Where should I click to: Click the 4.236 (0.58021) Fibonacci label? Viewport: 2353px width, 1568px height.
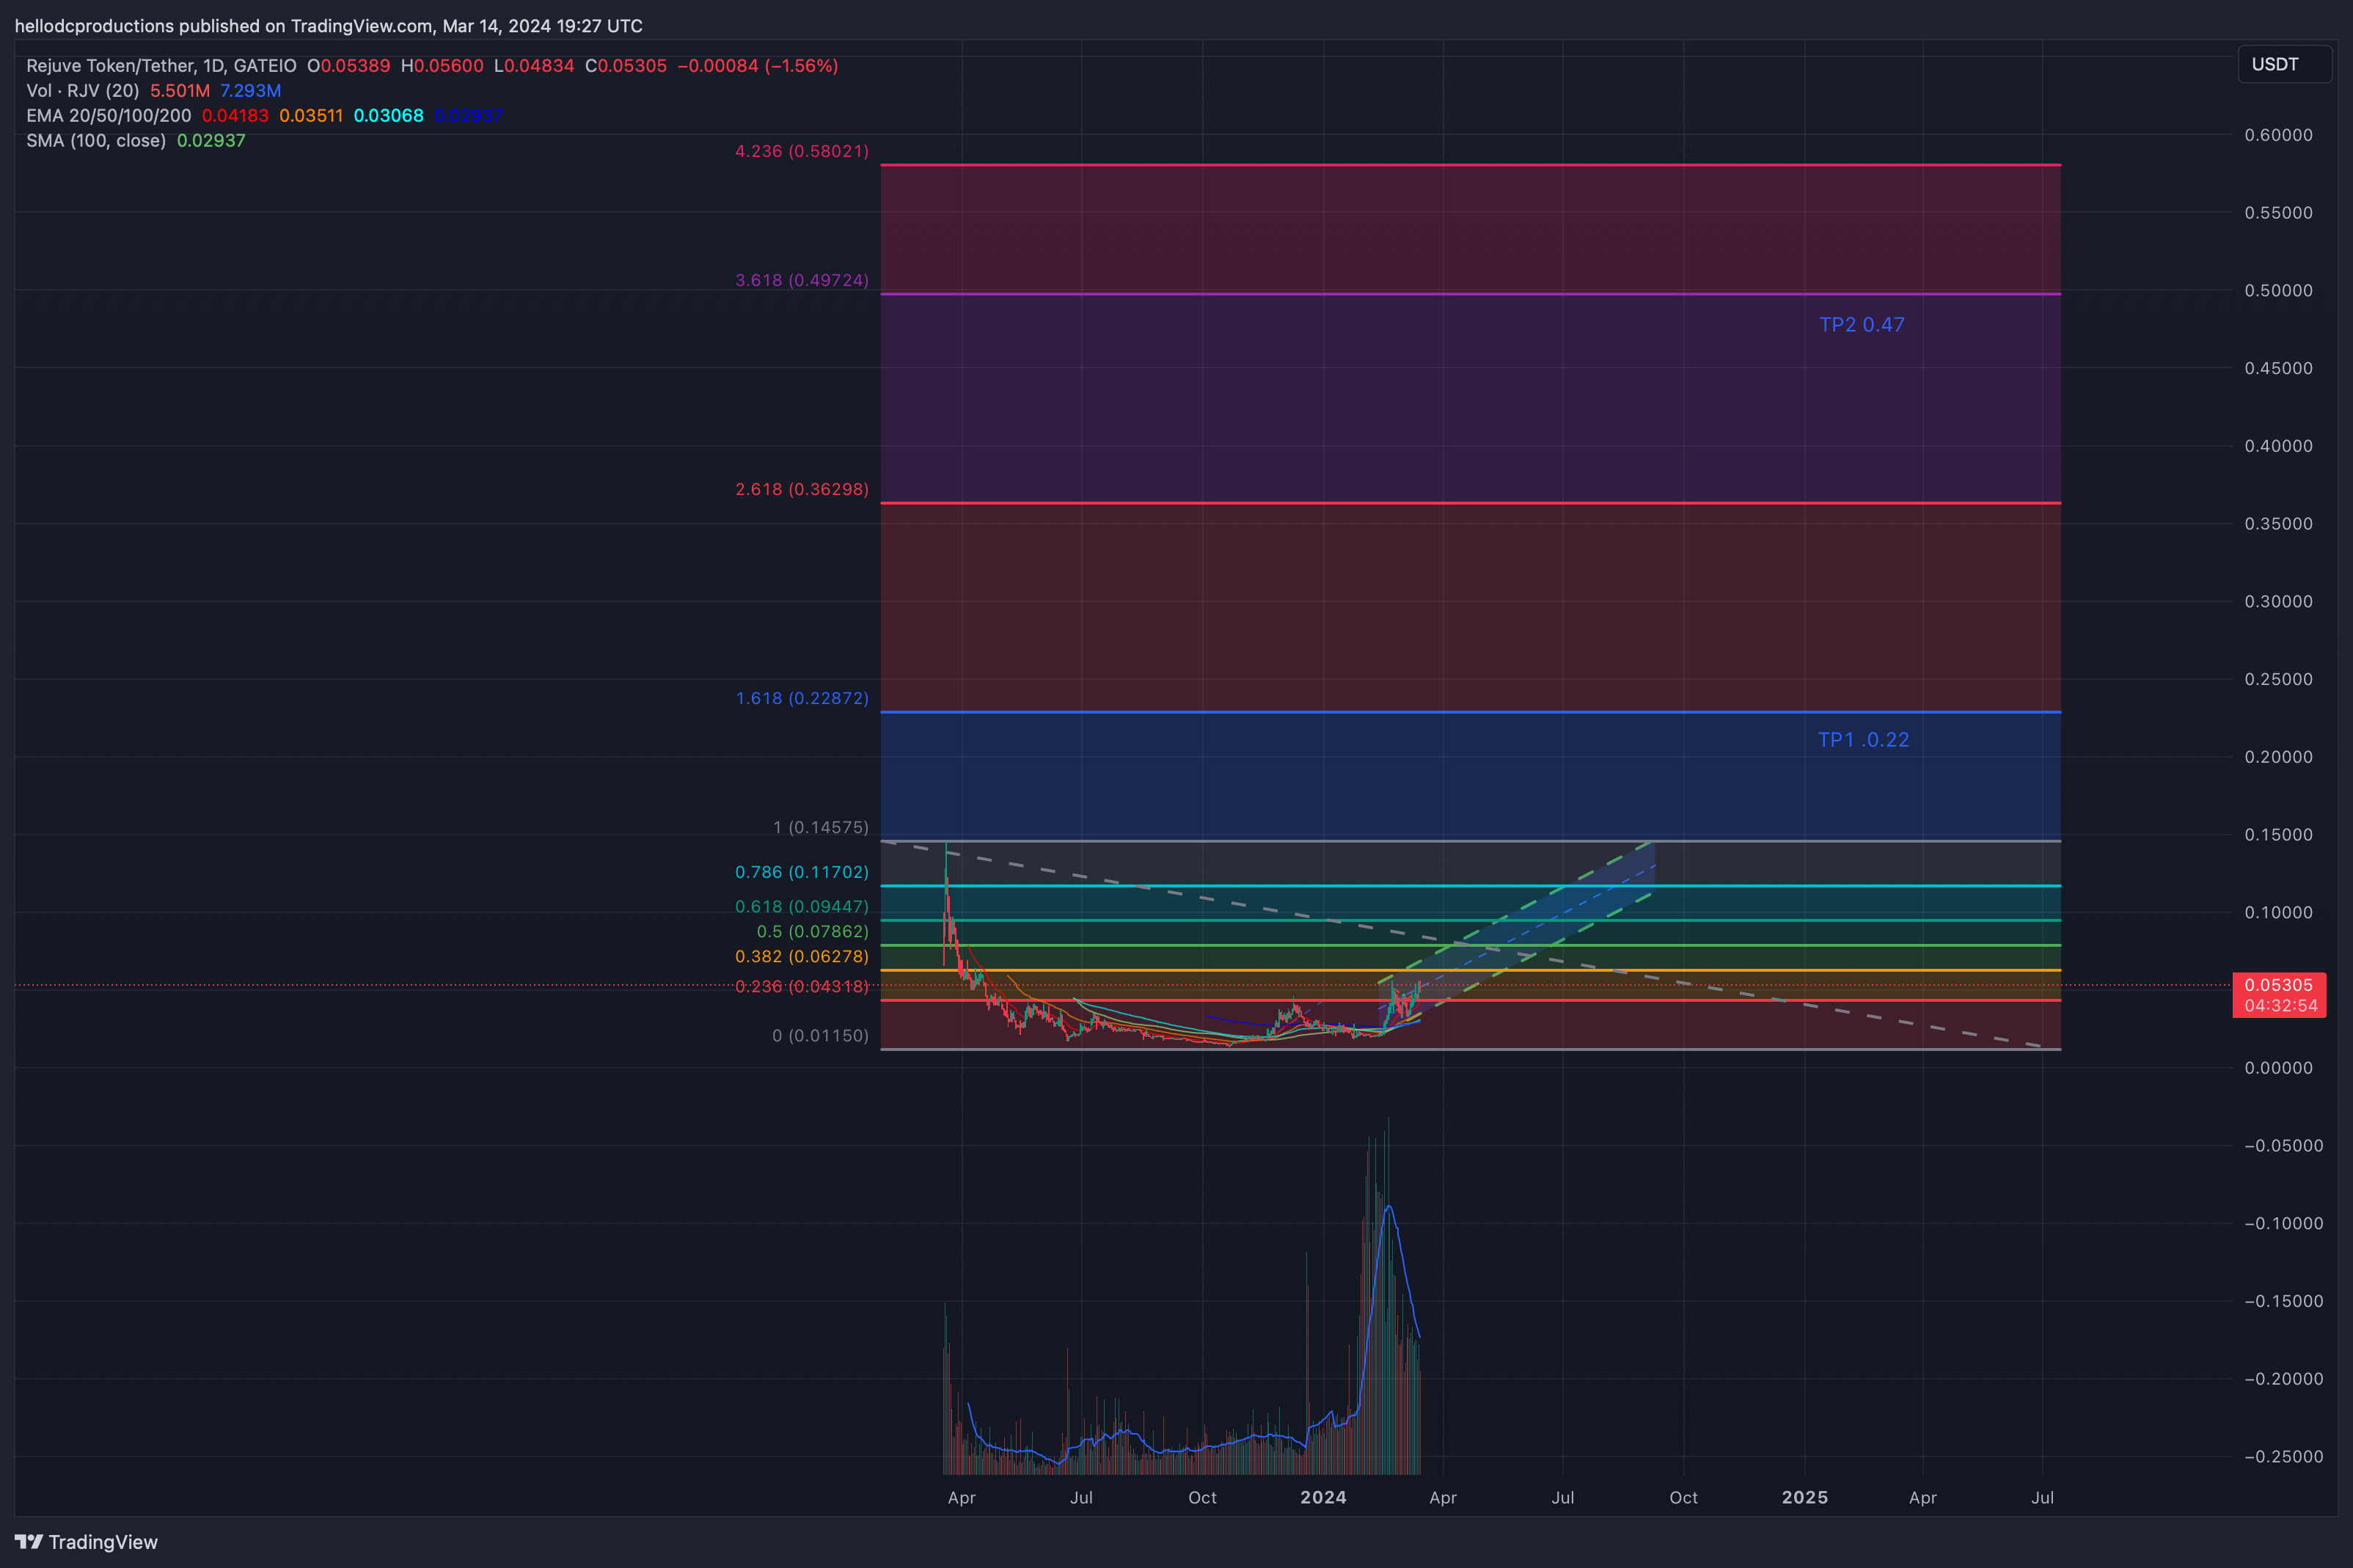point(802,151)
